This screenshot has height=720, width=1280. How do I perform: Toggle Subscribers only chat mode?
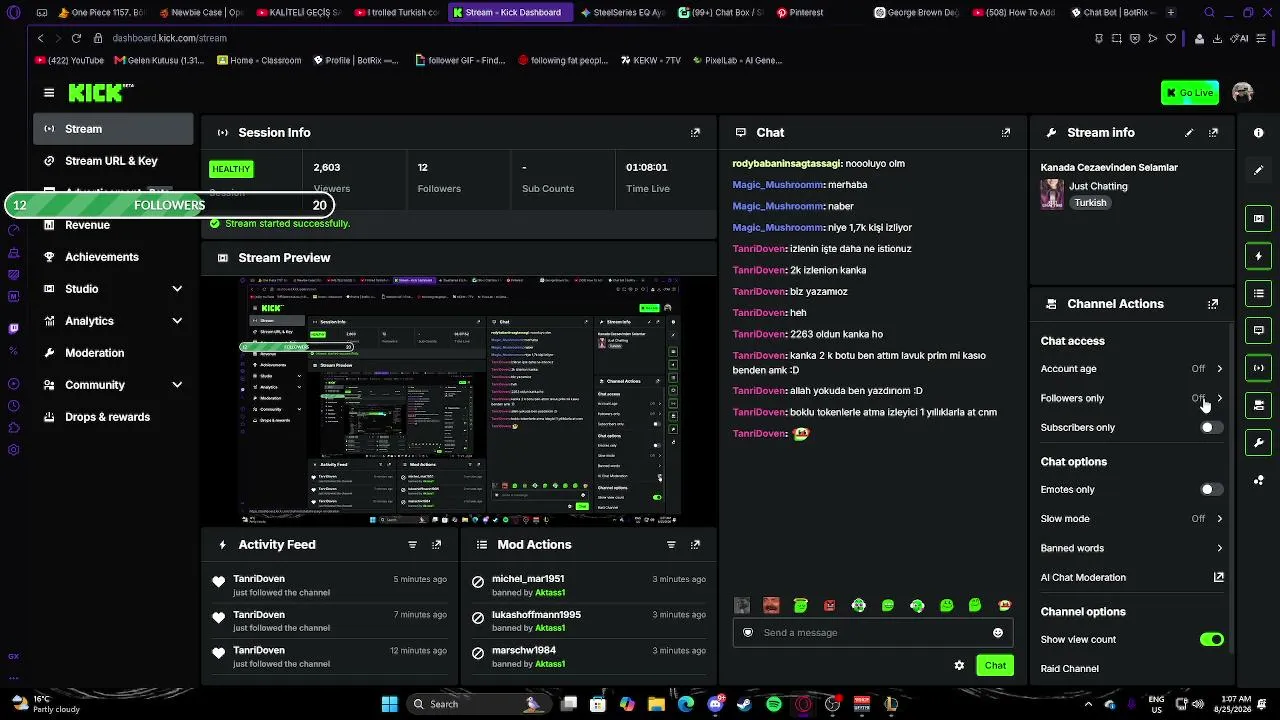(x=1211, y=428)
